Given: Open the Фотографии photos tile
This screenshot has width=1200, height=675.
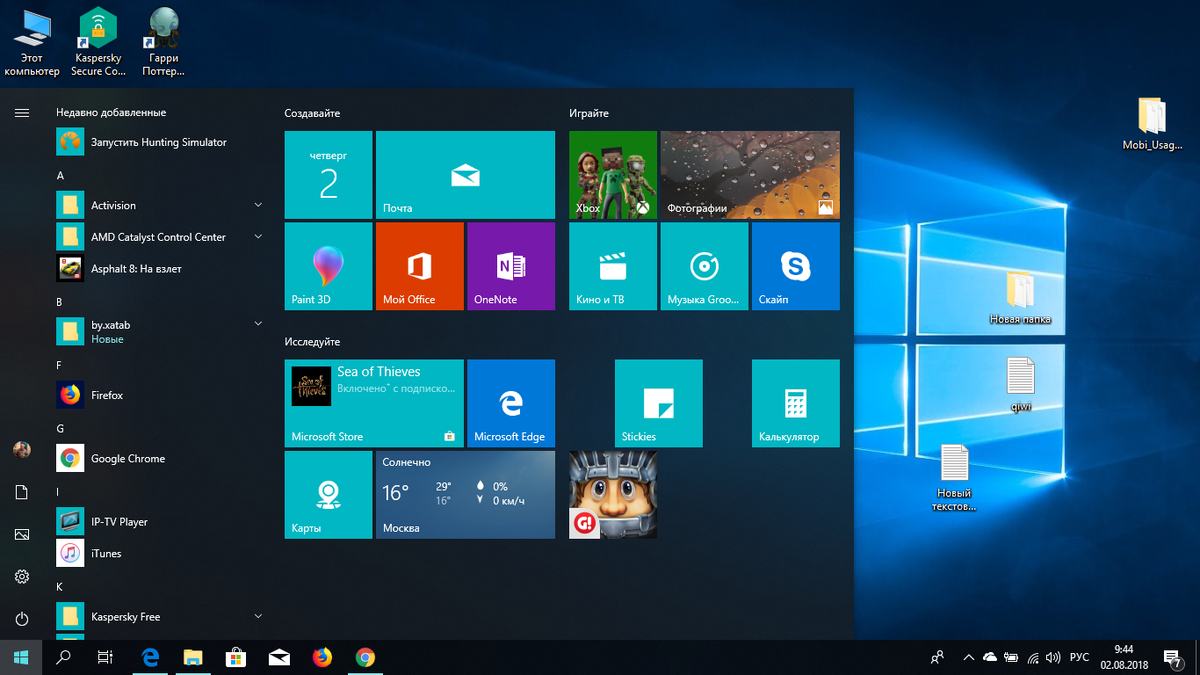Looking at the screenshot, I should tap(750, 175).
